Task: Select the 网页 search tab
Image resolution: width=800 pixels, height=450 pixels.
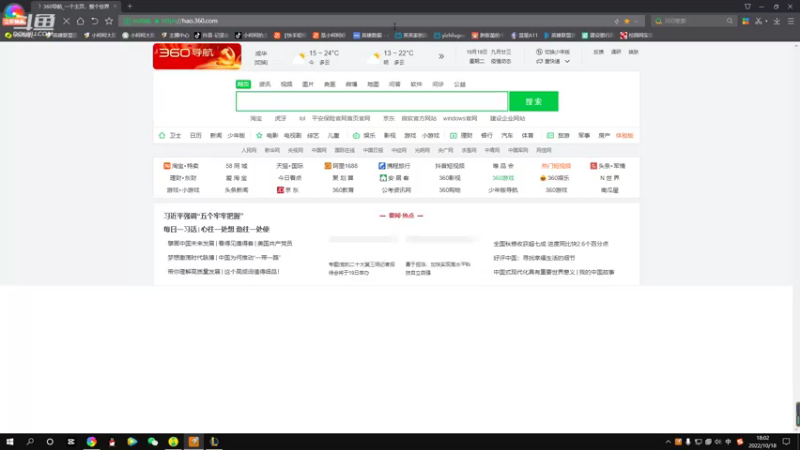Action: (x=243, y=84)
